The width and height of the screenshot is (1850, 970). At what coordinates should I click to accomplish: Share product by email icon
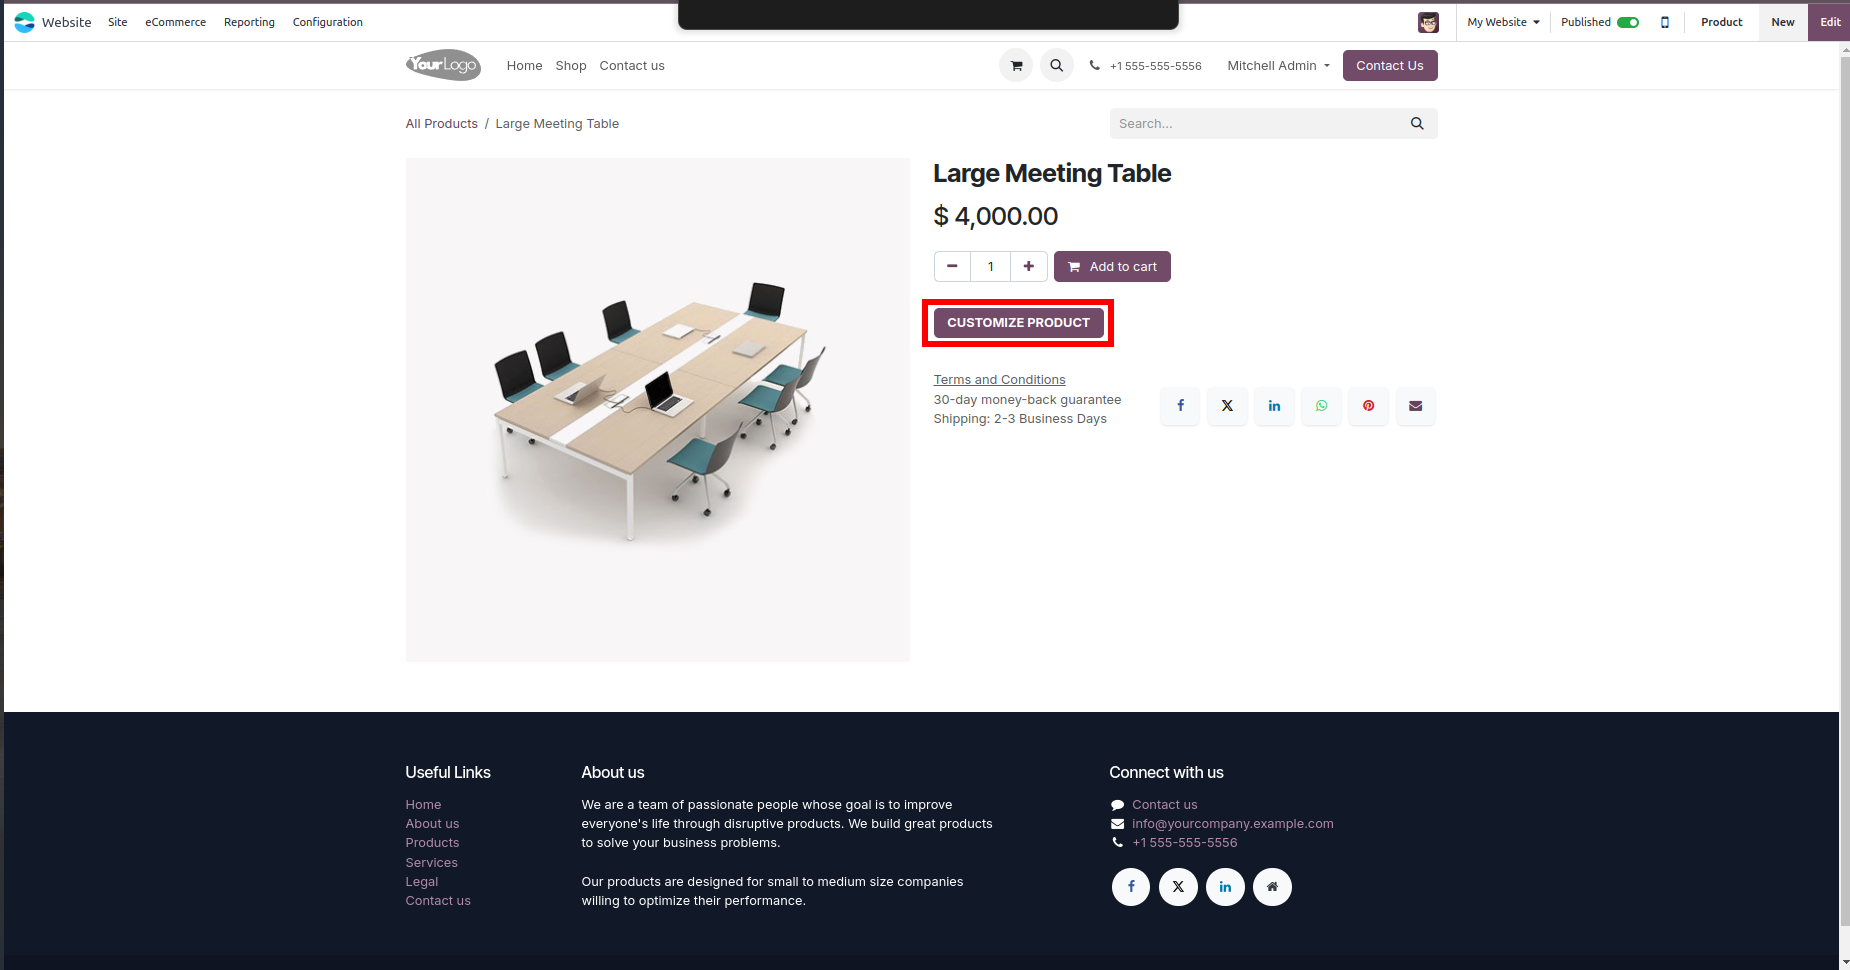click(x=1415, y=406)
